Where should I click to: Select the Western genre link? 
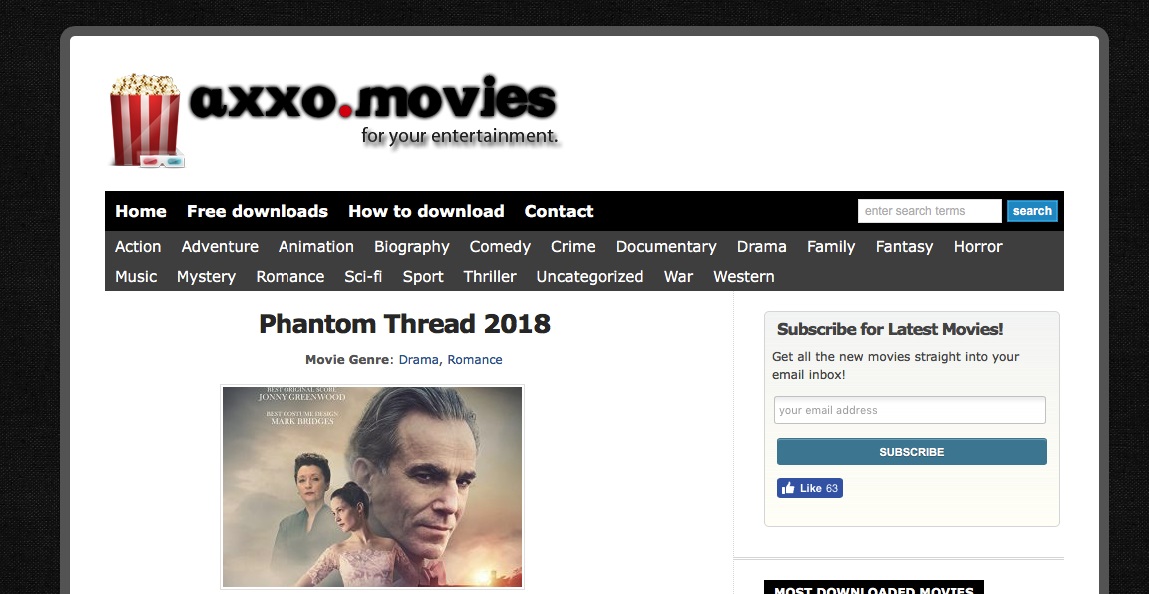point(744,277)
